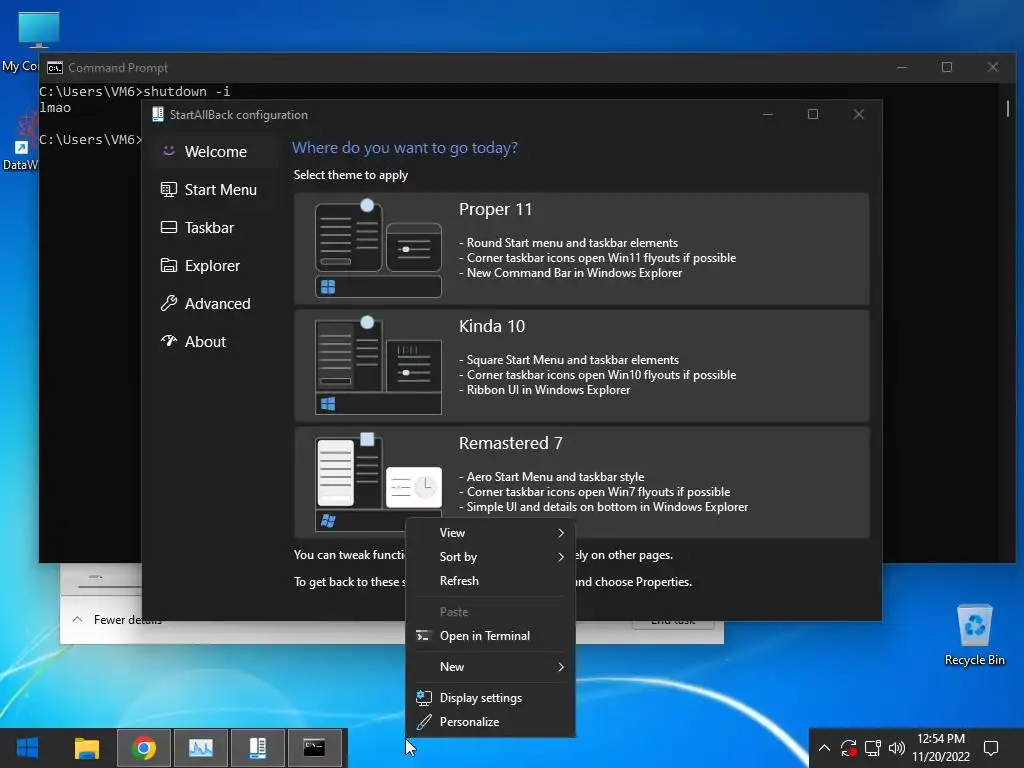Select Open in Terminal menu entry
Screen dimensions: 1024x768
click(x=490, y=636)
